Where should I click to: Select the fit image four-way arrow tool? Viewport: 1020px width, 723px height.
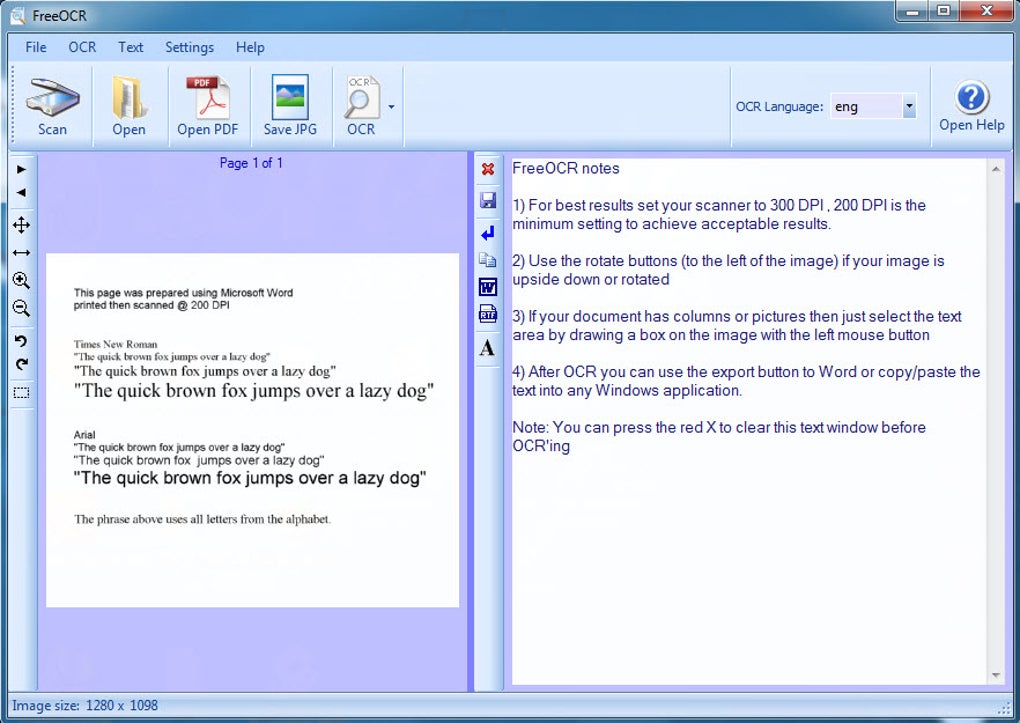[21, 225]
